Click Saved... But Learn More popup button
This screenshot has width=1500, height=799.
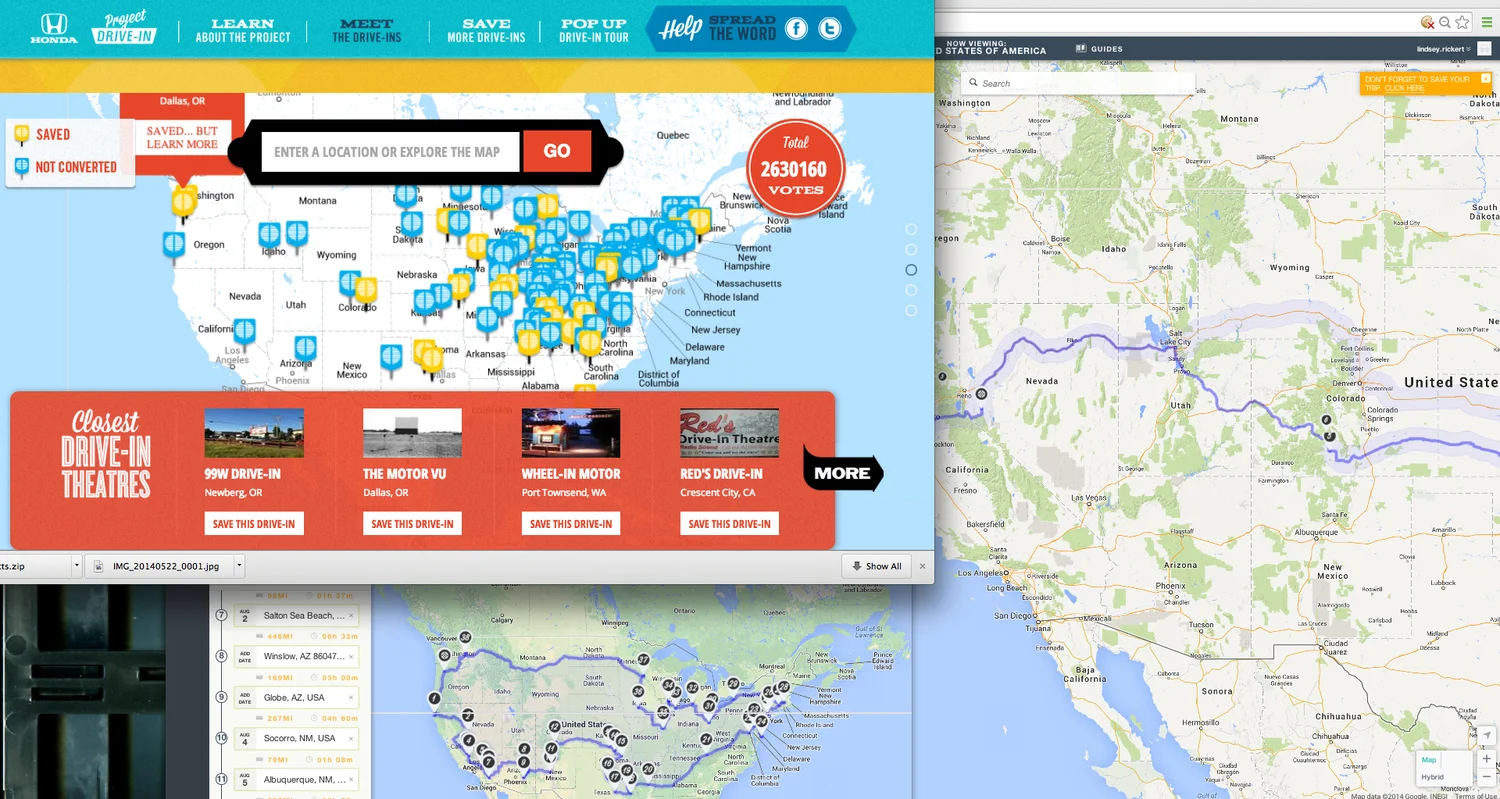[182, 138]
